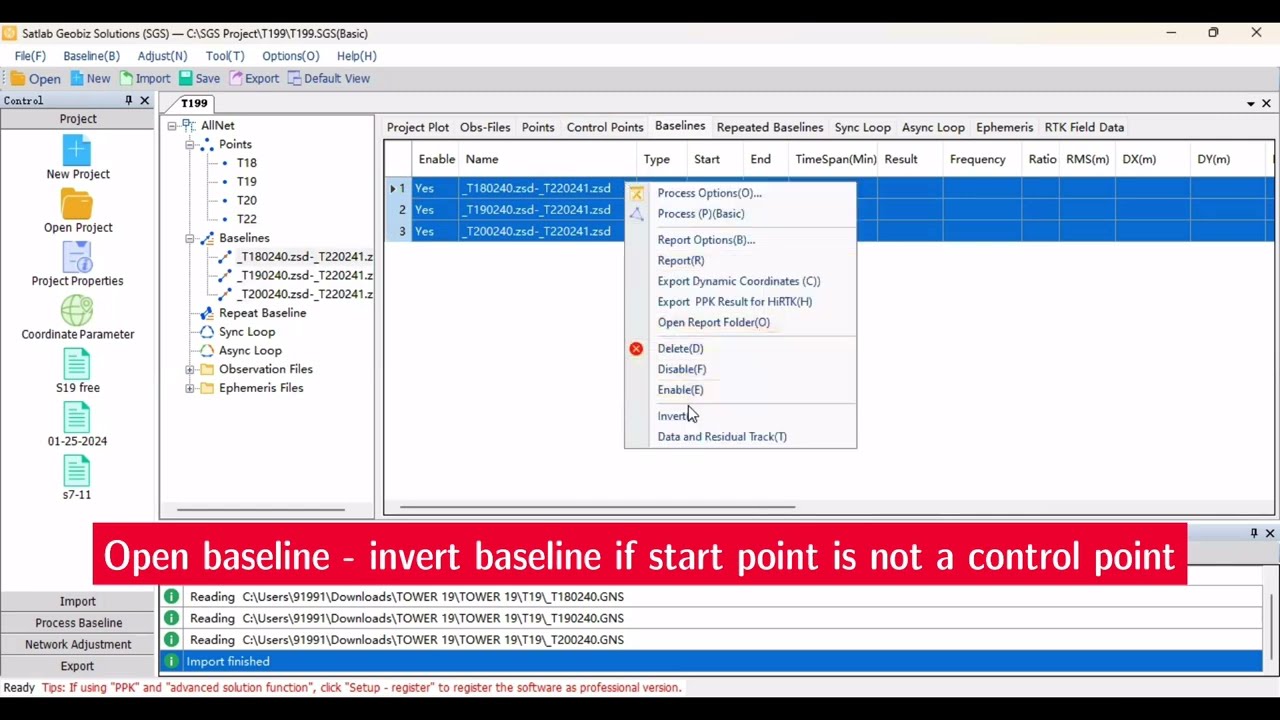Viewport: 1280px width, 720px height.
Task: Select point T19 in the tree
Action: (246, 182)
